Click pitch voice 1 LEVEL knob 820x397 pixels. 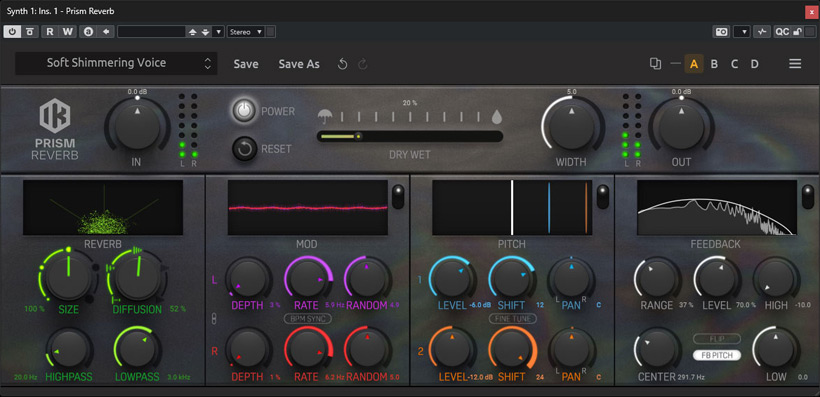coord(452,278)
